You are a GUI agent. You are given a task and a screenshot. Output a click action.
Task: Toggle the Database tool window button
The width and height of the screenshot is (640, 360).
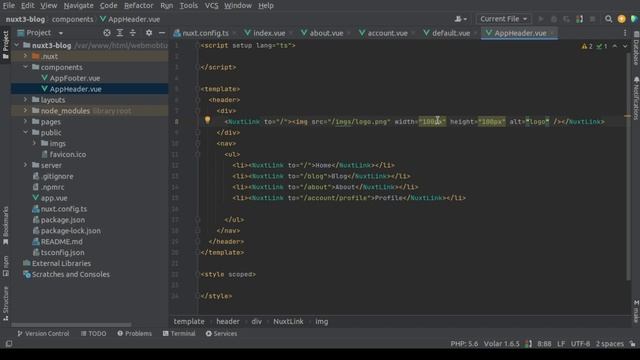tap(636, 48)
